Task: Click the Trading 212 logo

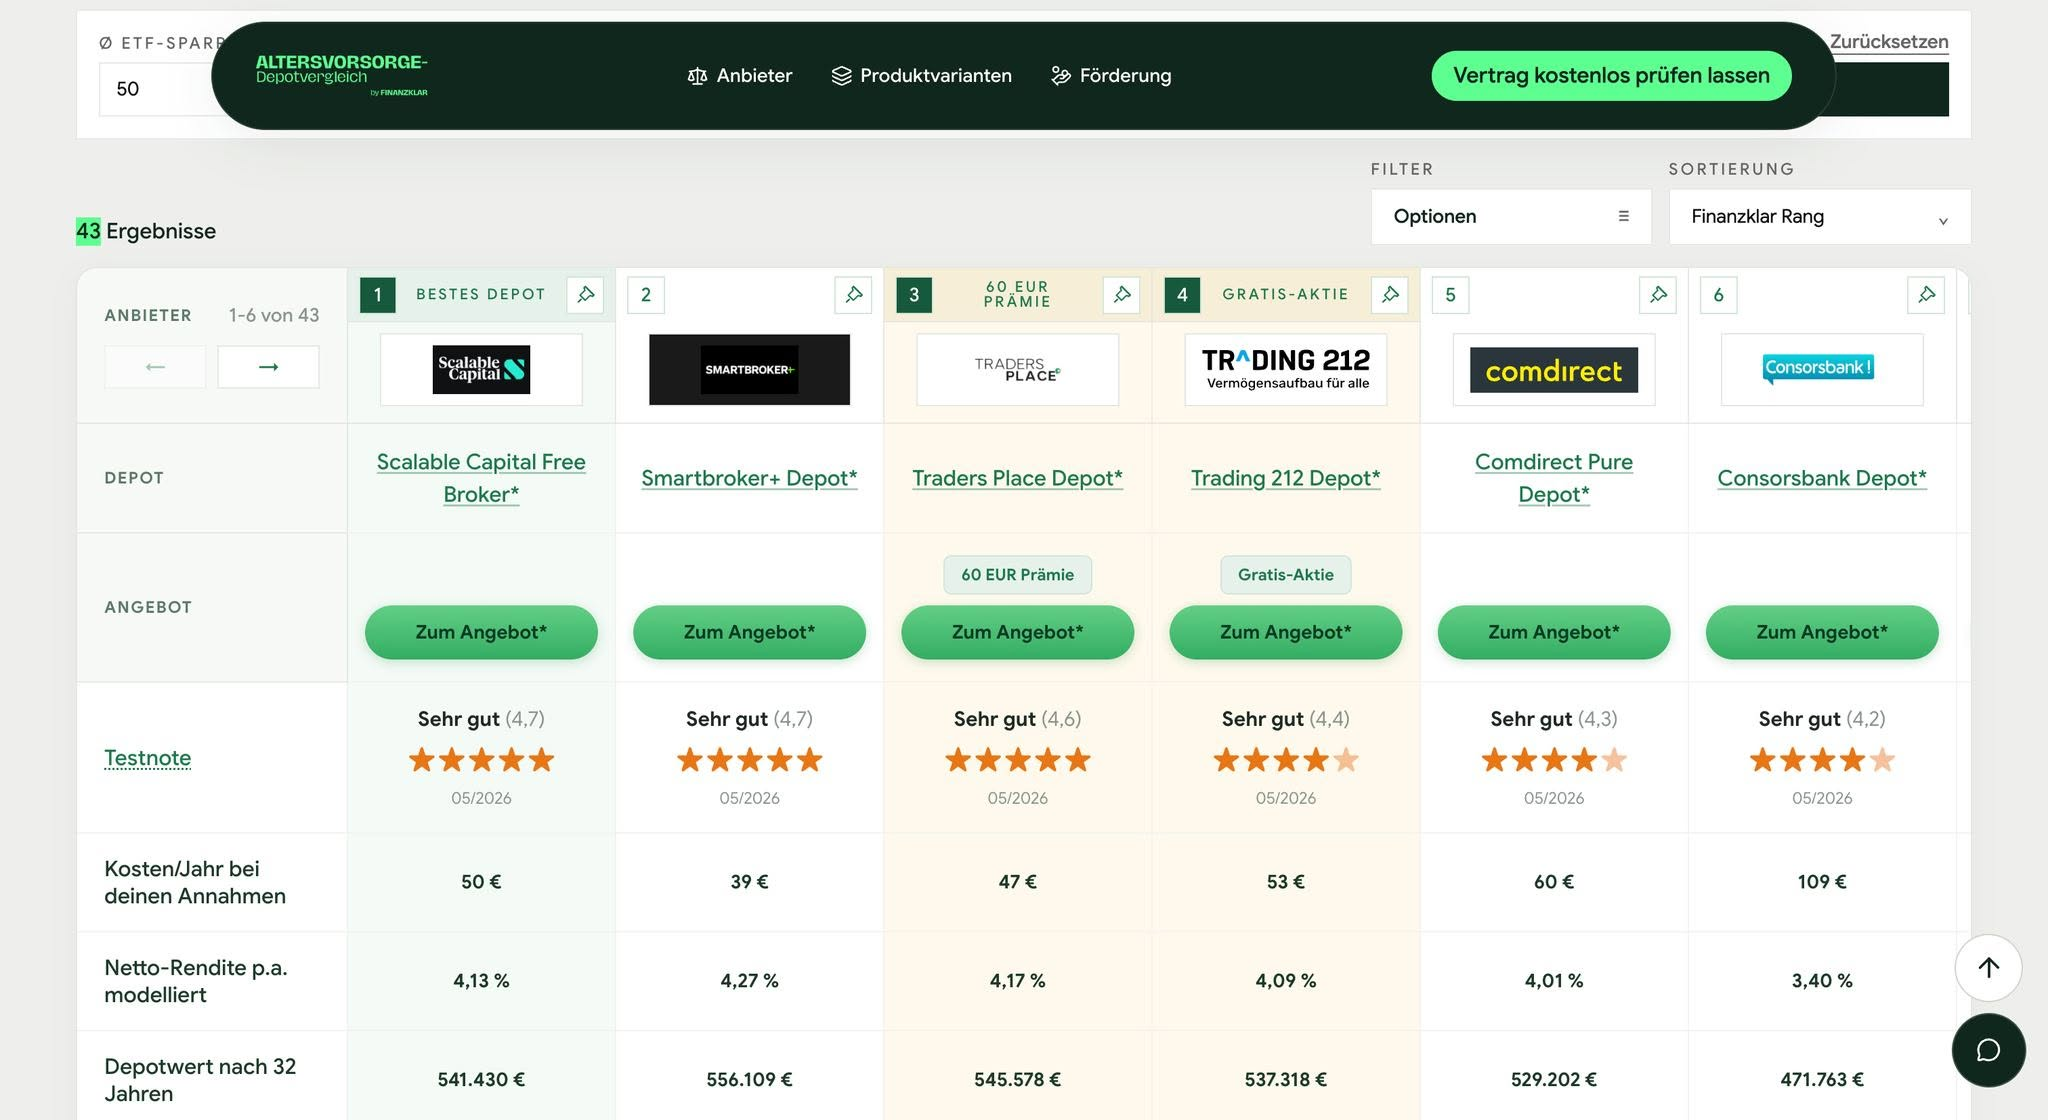Action: (x=1285, y=370)
